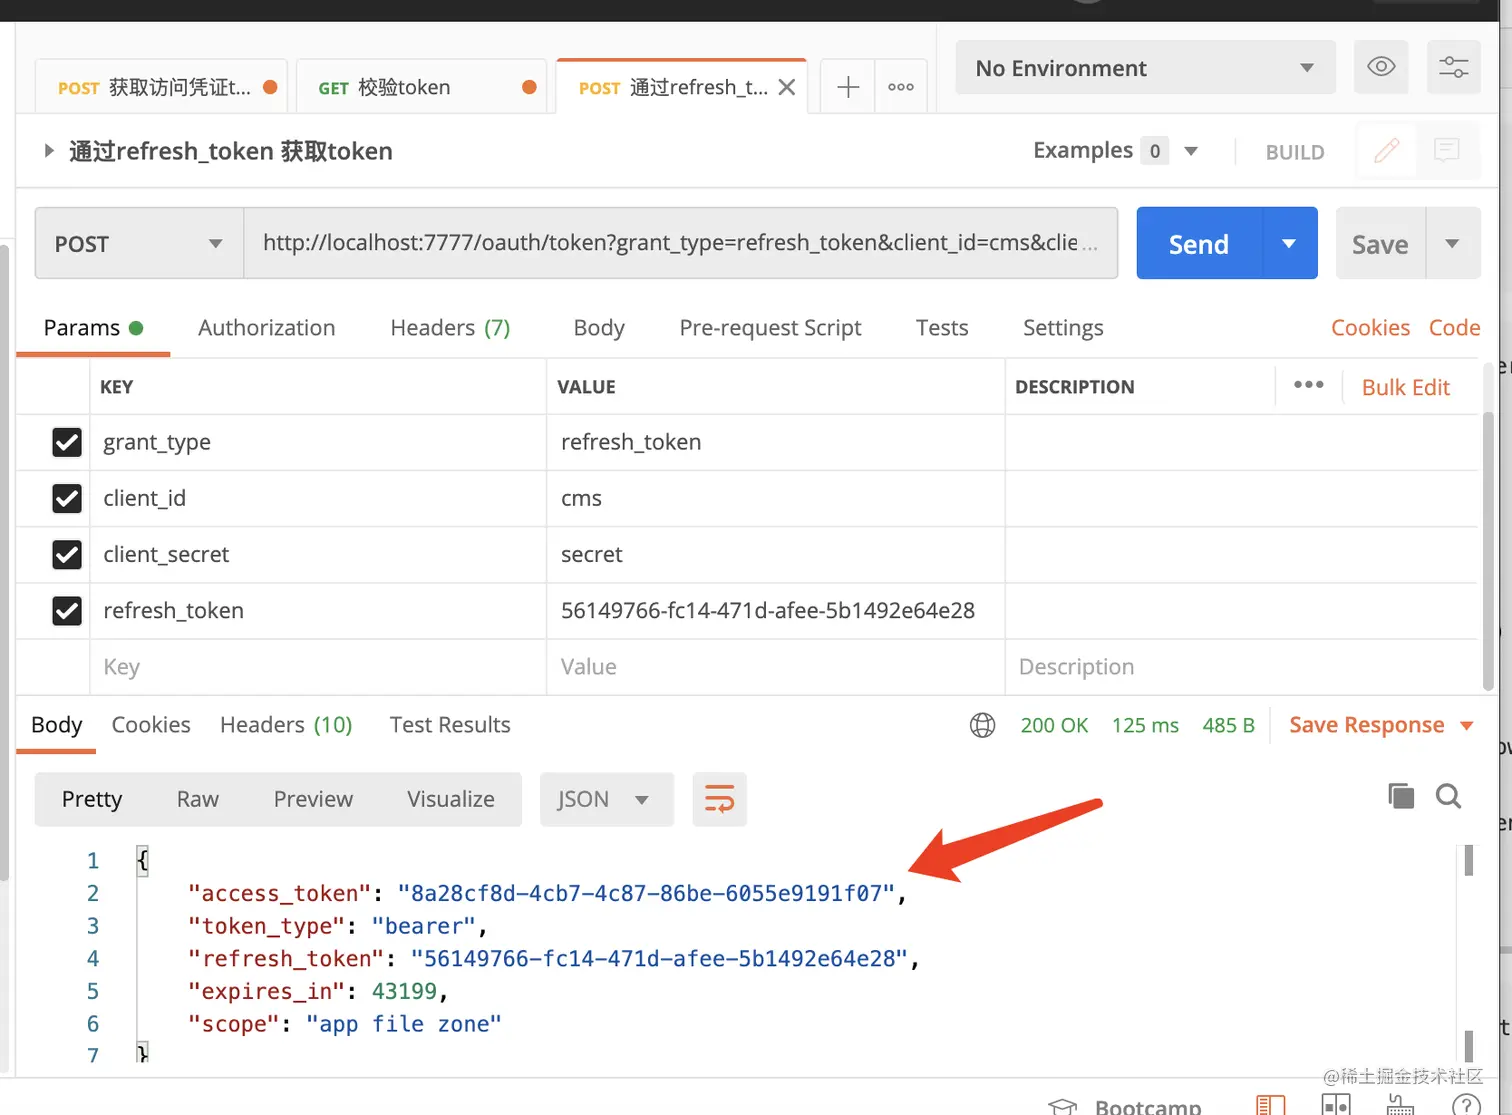Switch response view to Visualize
This screenshot has width=1512, height=1115.
[x=451, y=799]
